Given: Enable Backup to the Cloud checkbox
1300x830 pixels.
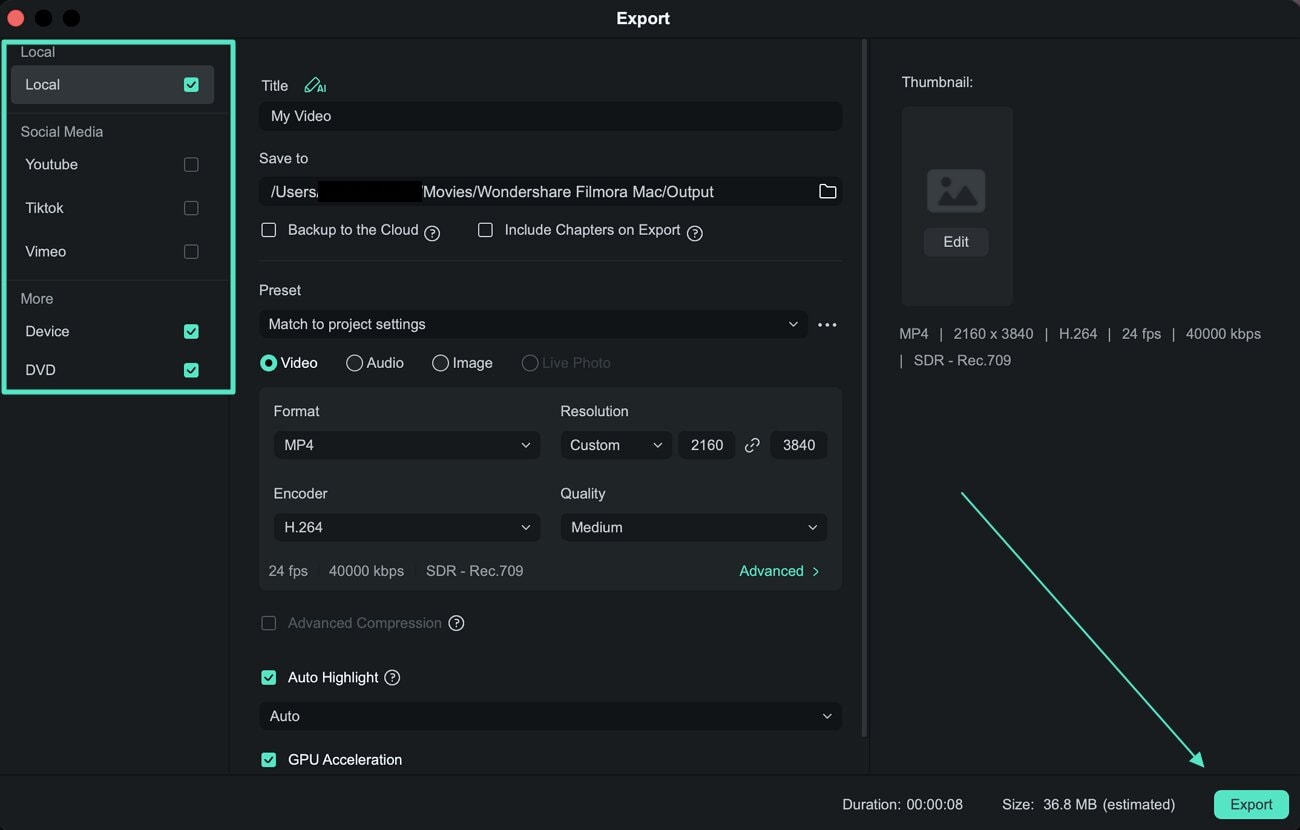Looking at the screenshot, I should [268, 230].
